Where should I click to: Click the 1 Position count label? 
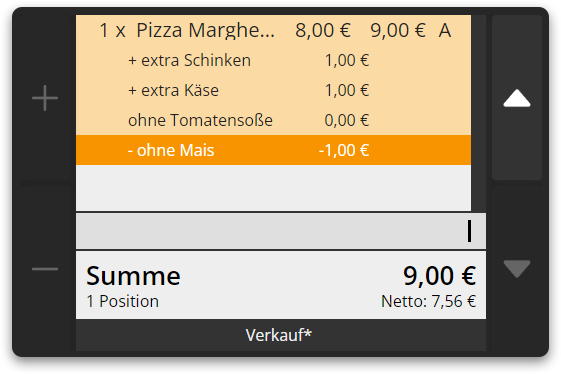[122, 301]
